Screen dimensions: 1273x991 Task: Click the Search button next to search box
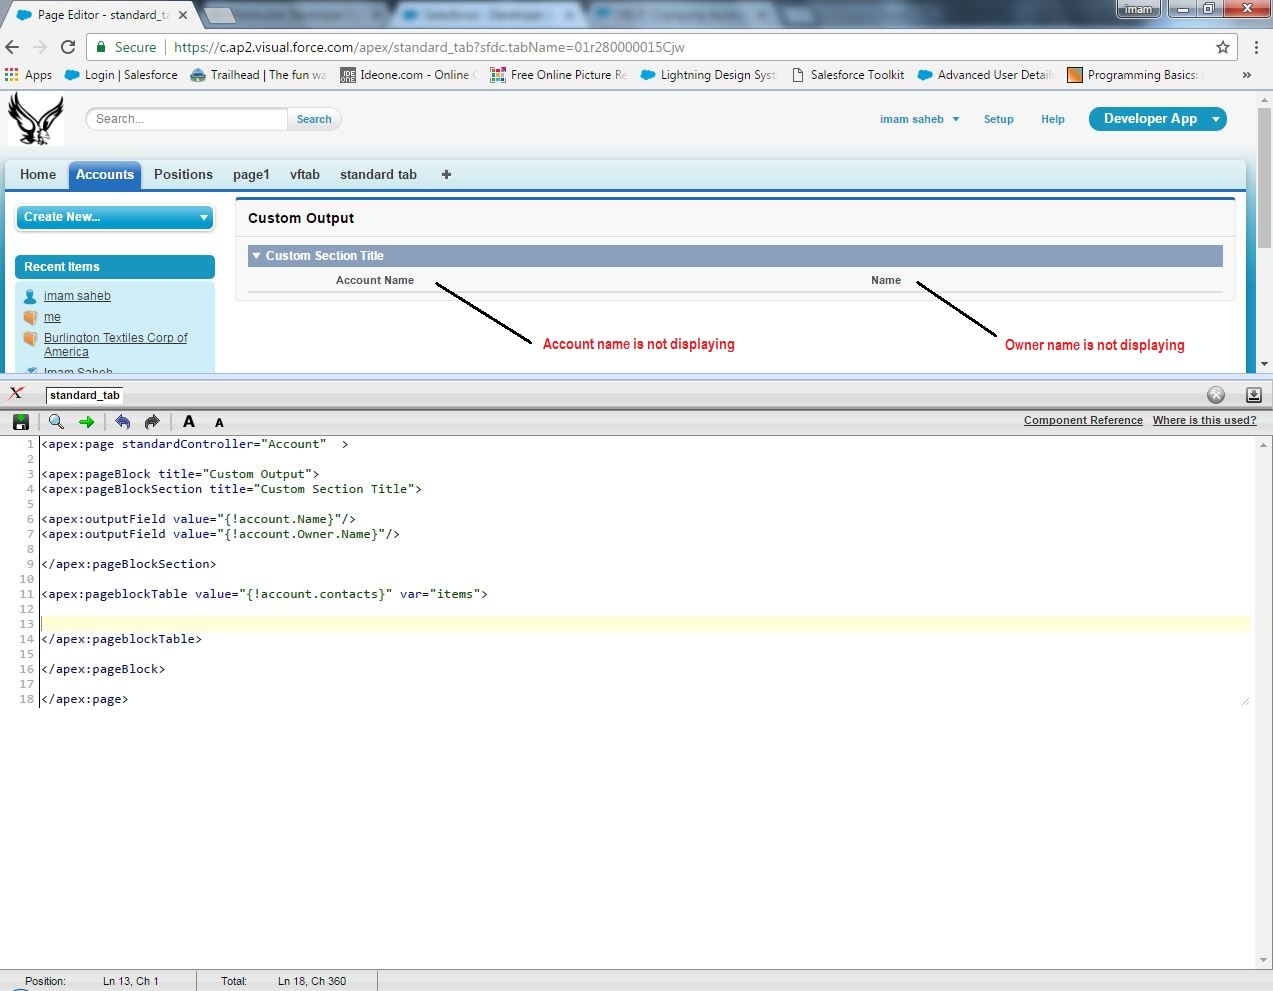click(314, 119)
